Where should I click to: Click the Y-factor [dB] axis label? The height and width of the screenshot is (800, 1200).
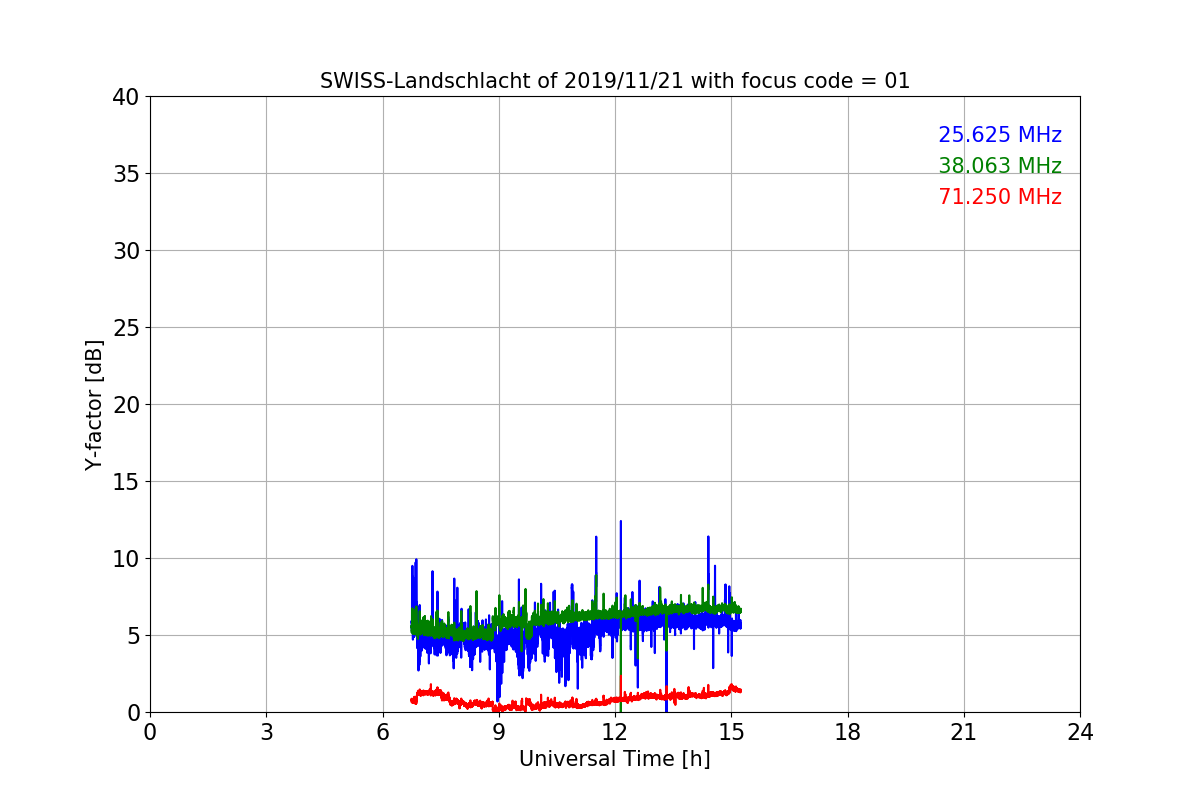click(x=94, y=405)
